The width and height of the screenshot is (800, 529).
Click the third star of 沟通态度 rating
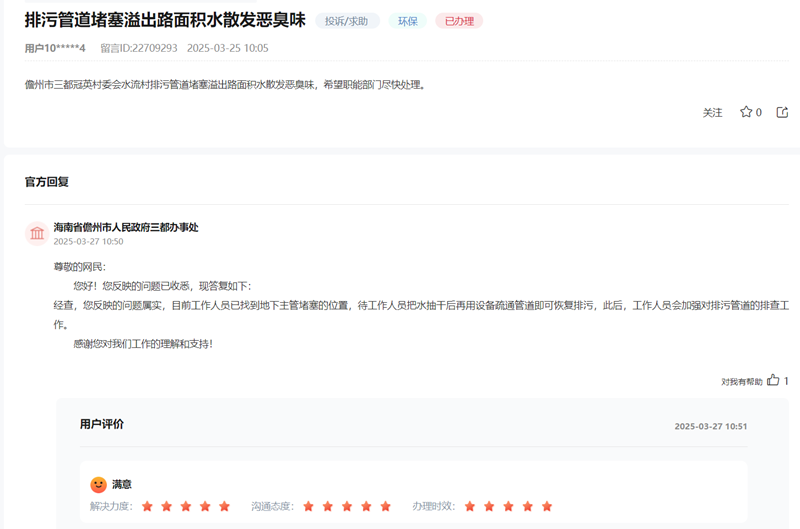347,506
